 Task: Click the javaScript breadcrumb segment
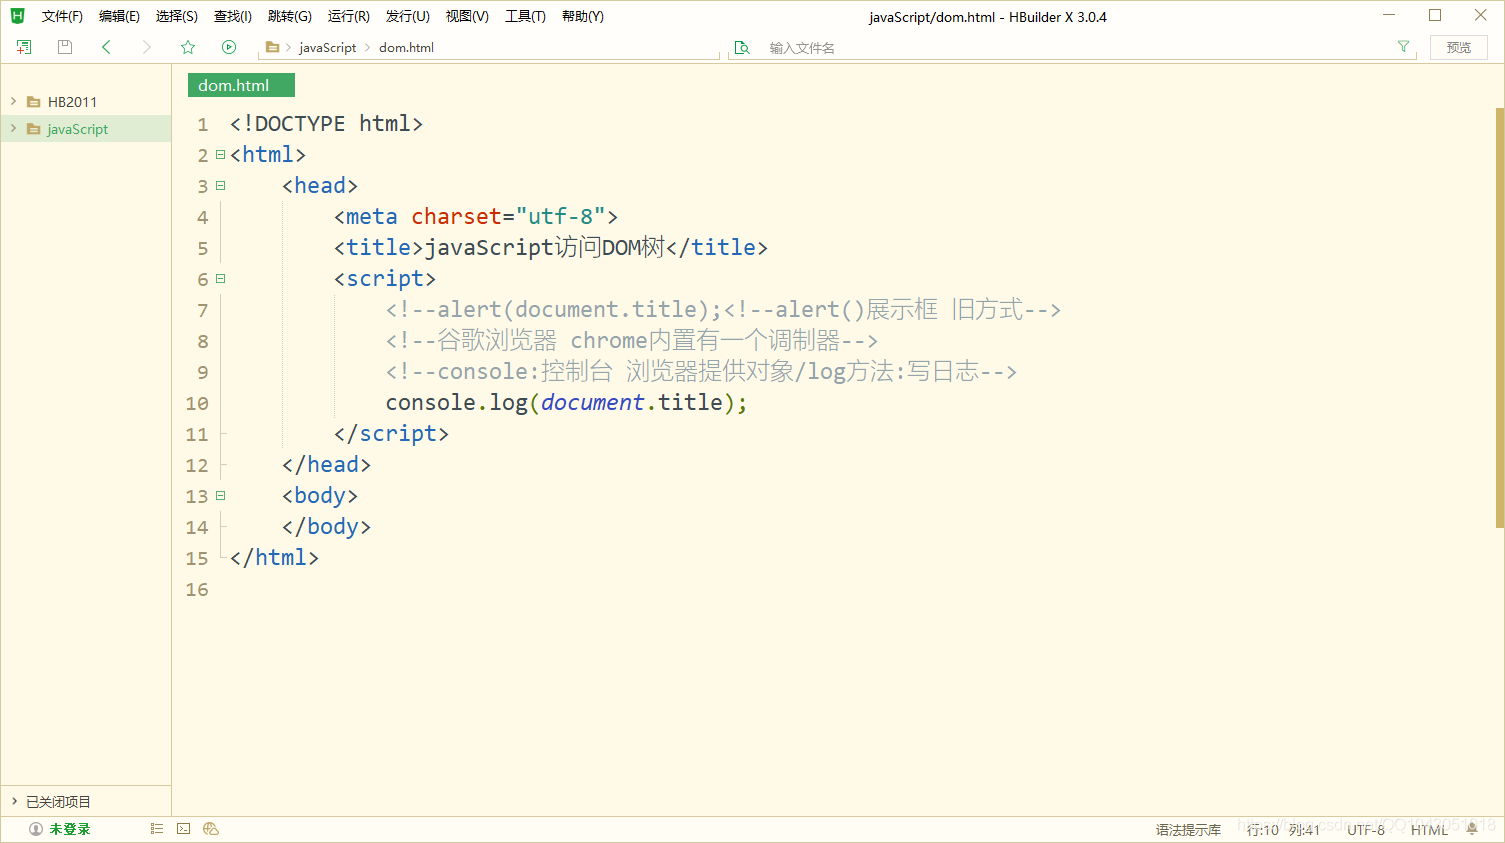[x=328, y=47]
